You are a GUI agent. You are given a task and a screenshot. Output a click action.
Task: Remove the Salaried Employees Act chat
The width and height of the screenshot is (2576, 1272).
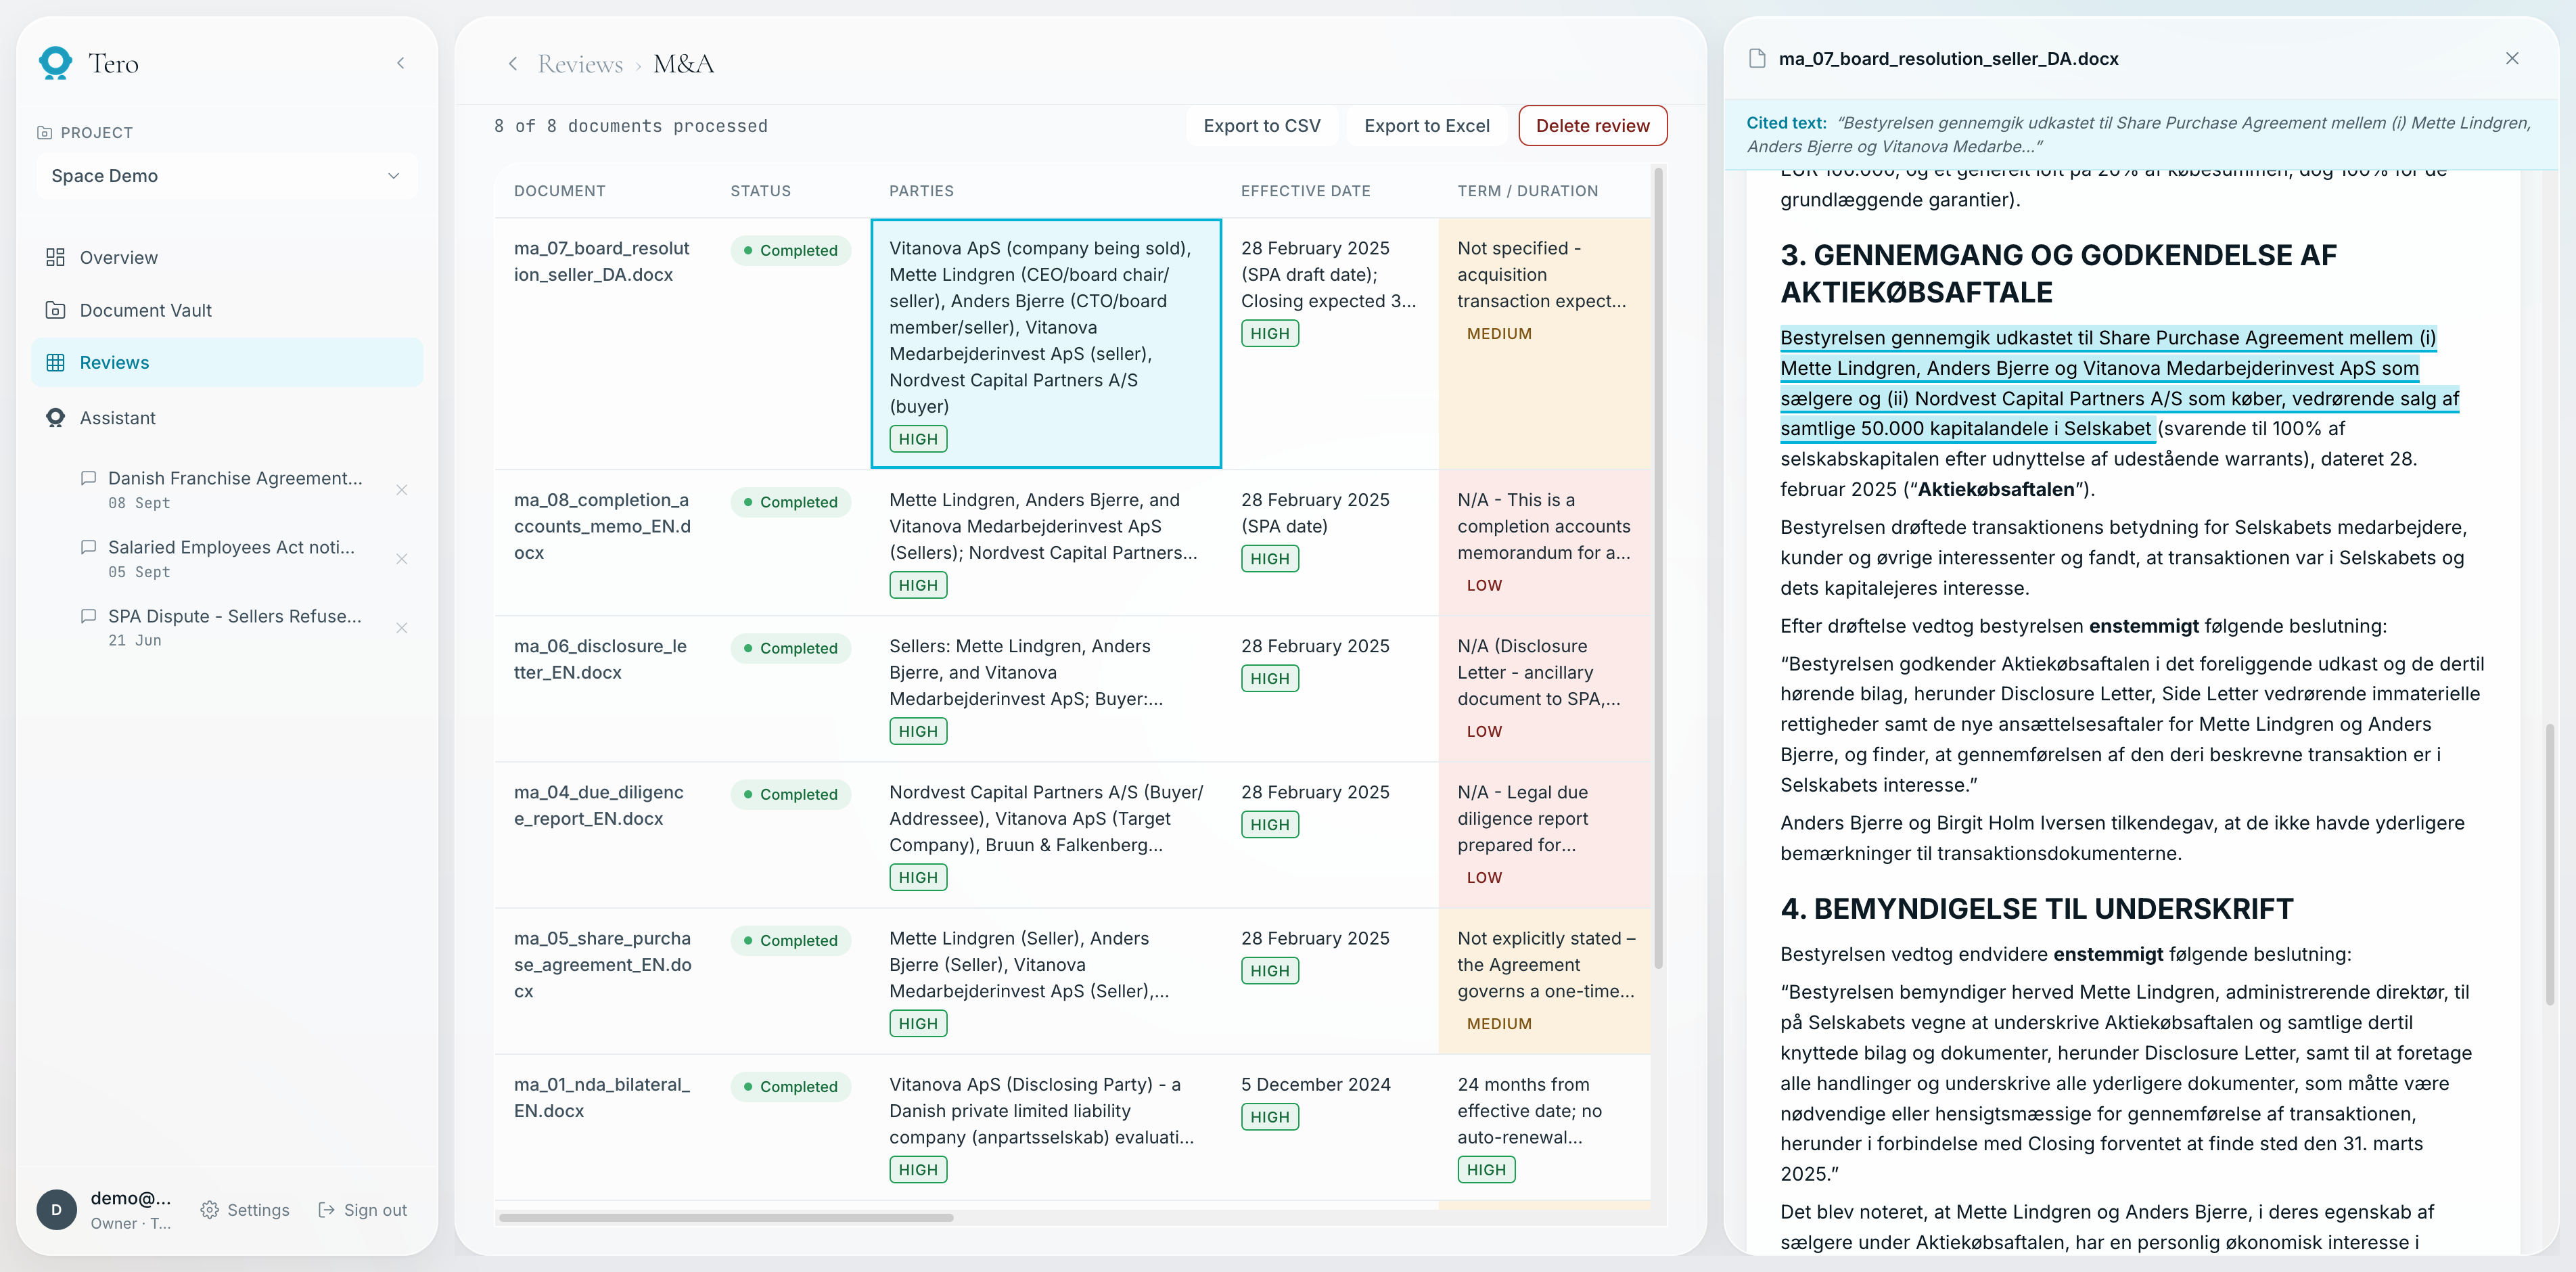point(401,559)
